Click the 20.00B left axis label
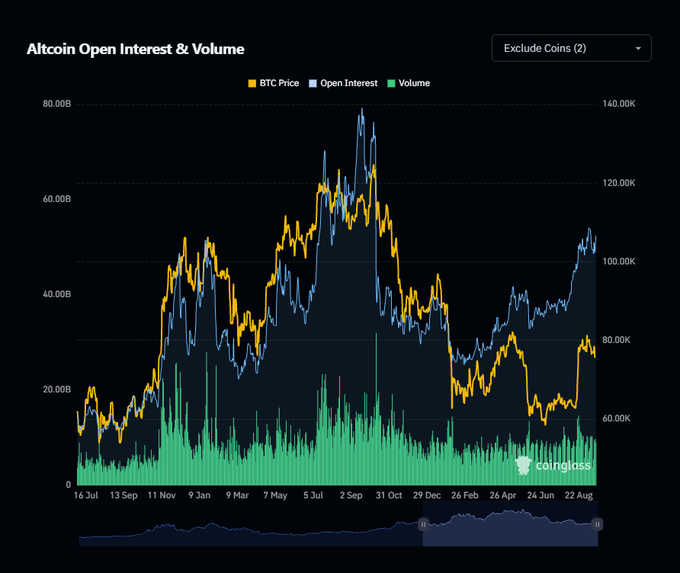The image size is (680, 573). tap(56, 390)
